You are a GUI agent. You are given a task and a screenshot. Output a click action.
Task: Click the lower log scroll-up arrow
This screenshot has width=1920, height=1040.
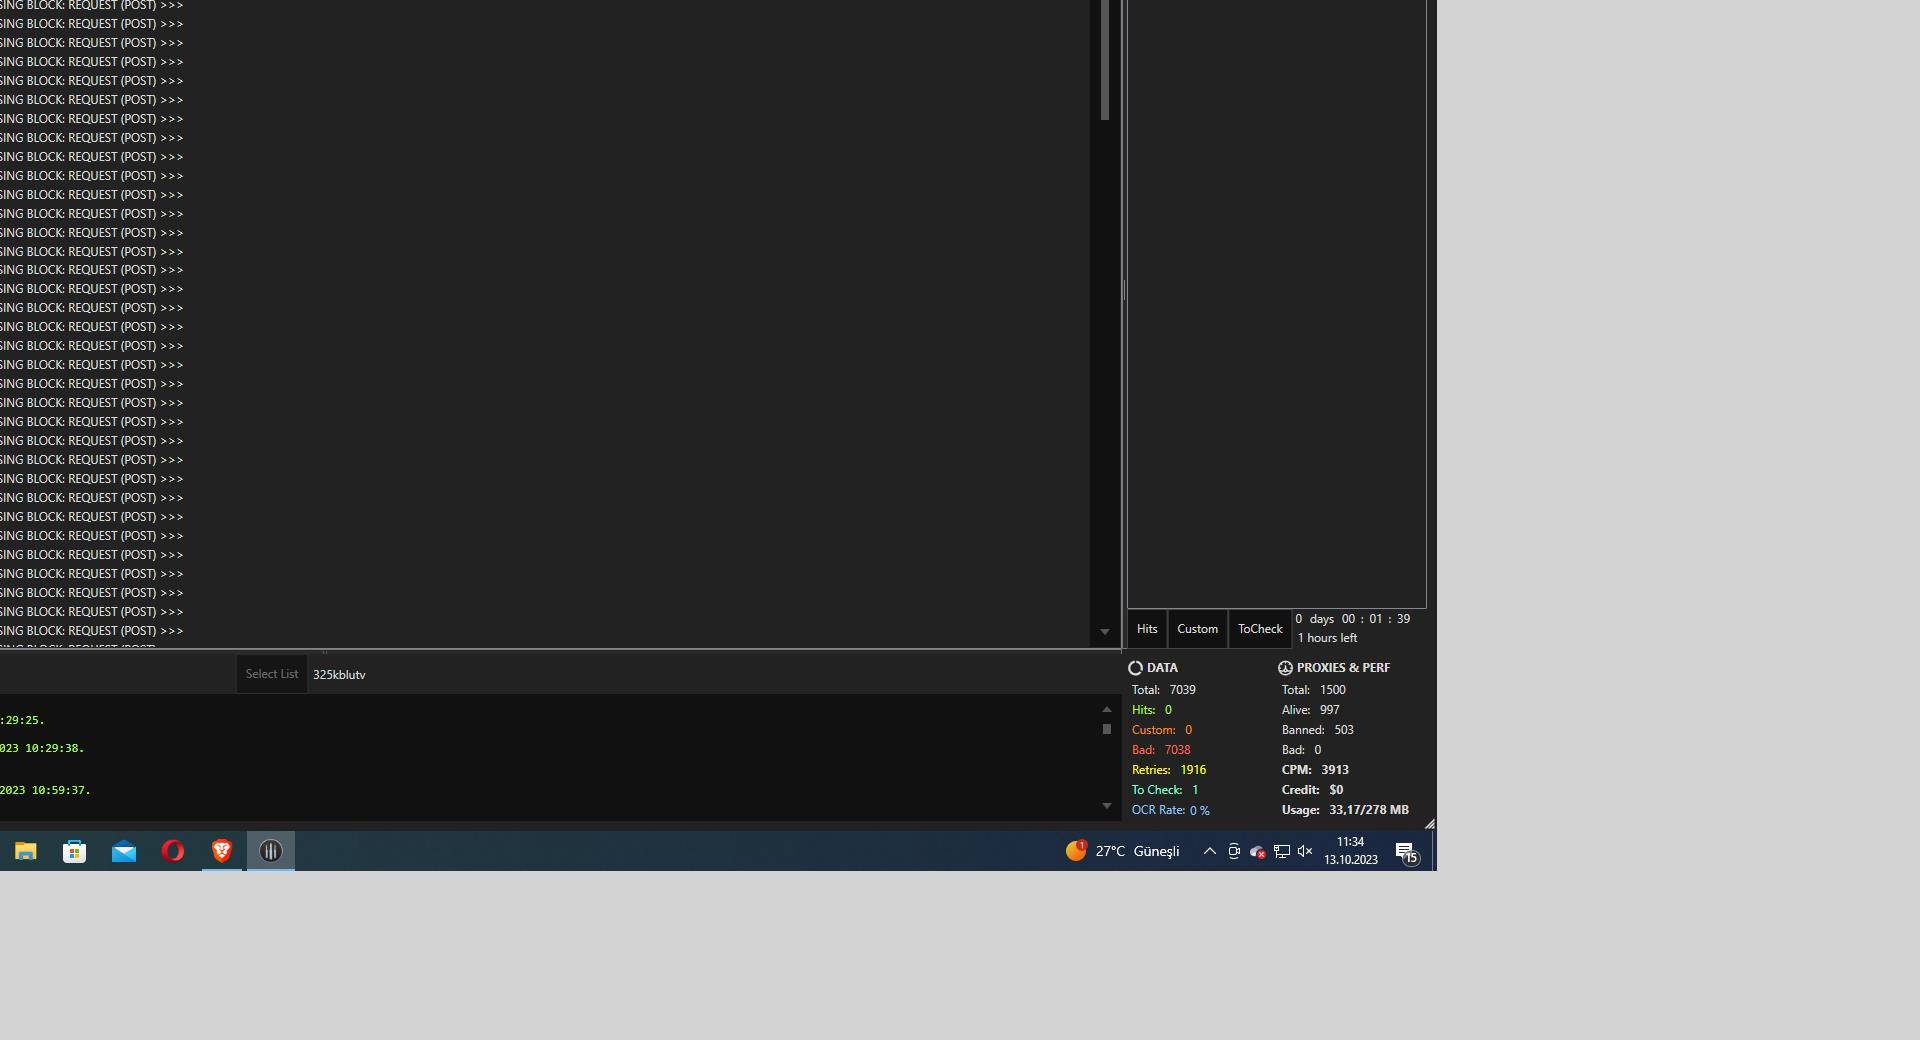click(x=1107, y=709)
